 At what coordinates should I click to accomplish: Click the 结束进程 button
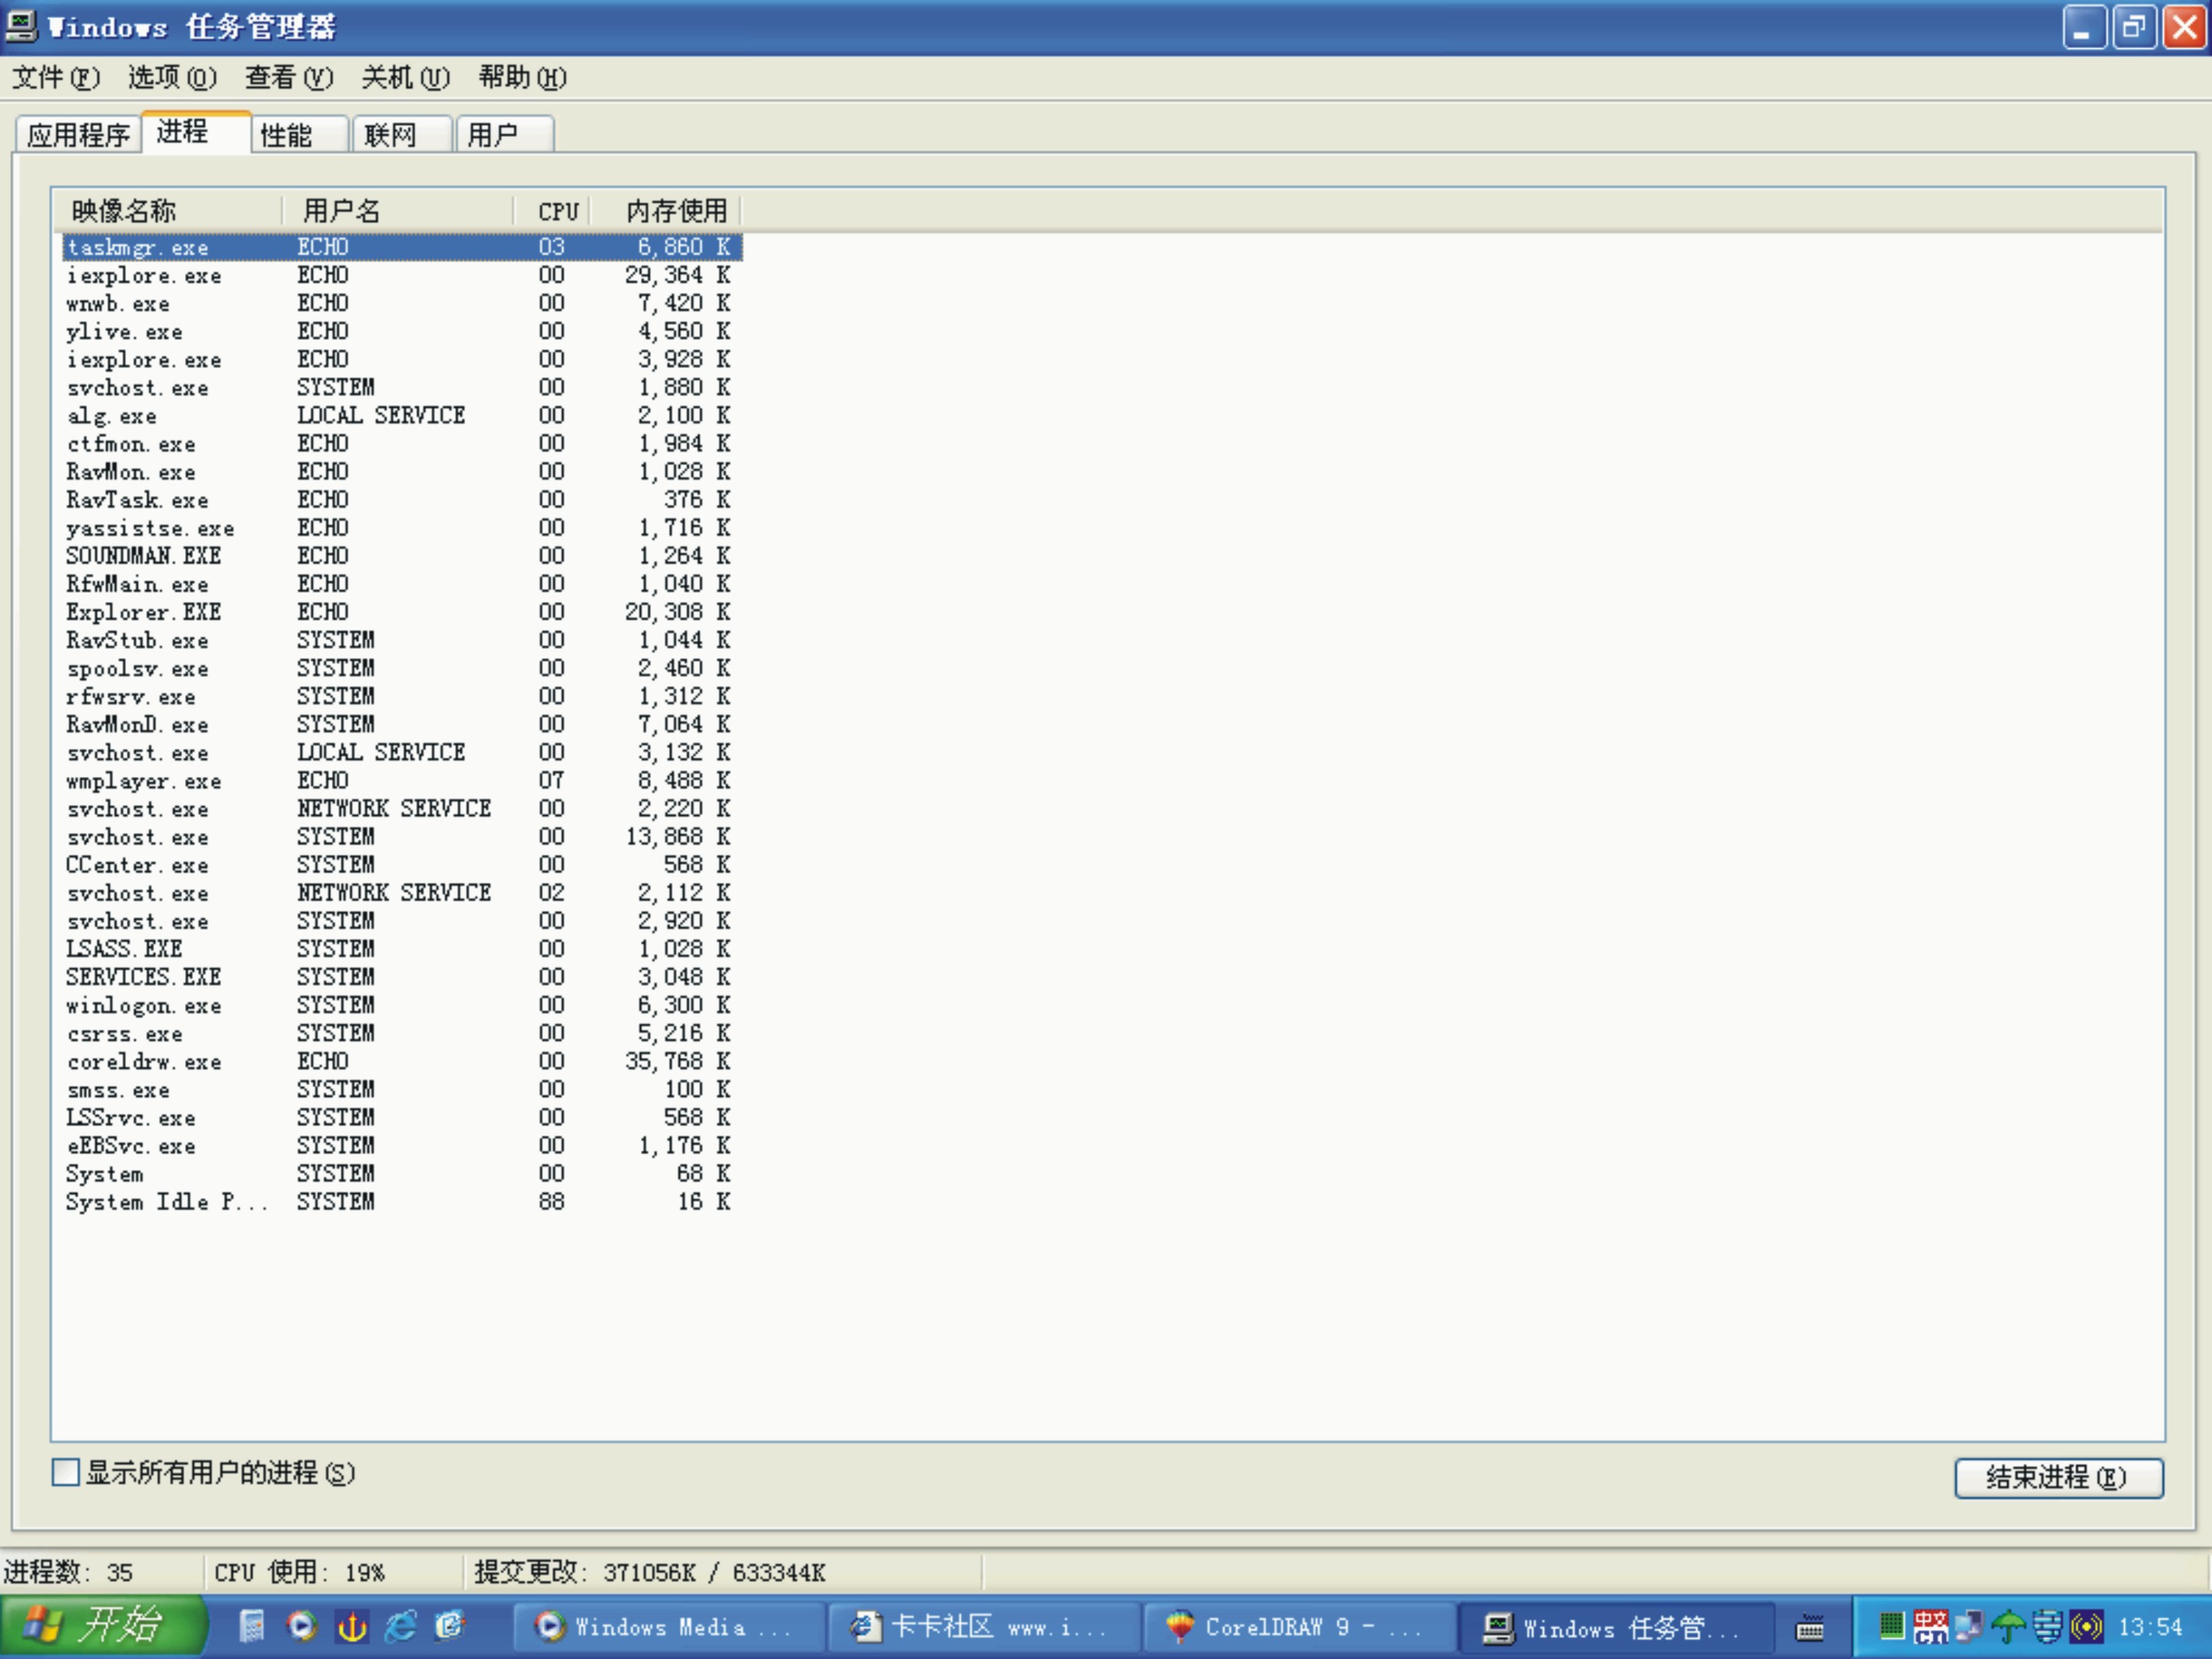(x=2057, y=1477)
